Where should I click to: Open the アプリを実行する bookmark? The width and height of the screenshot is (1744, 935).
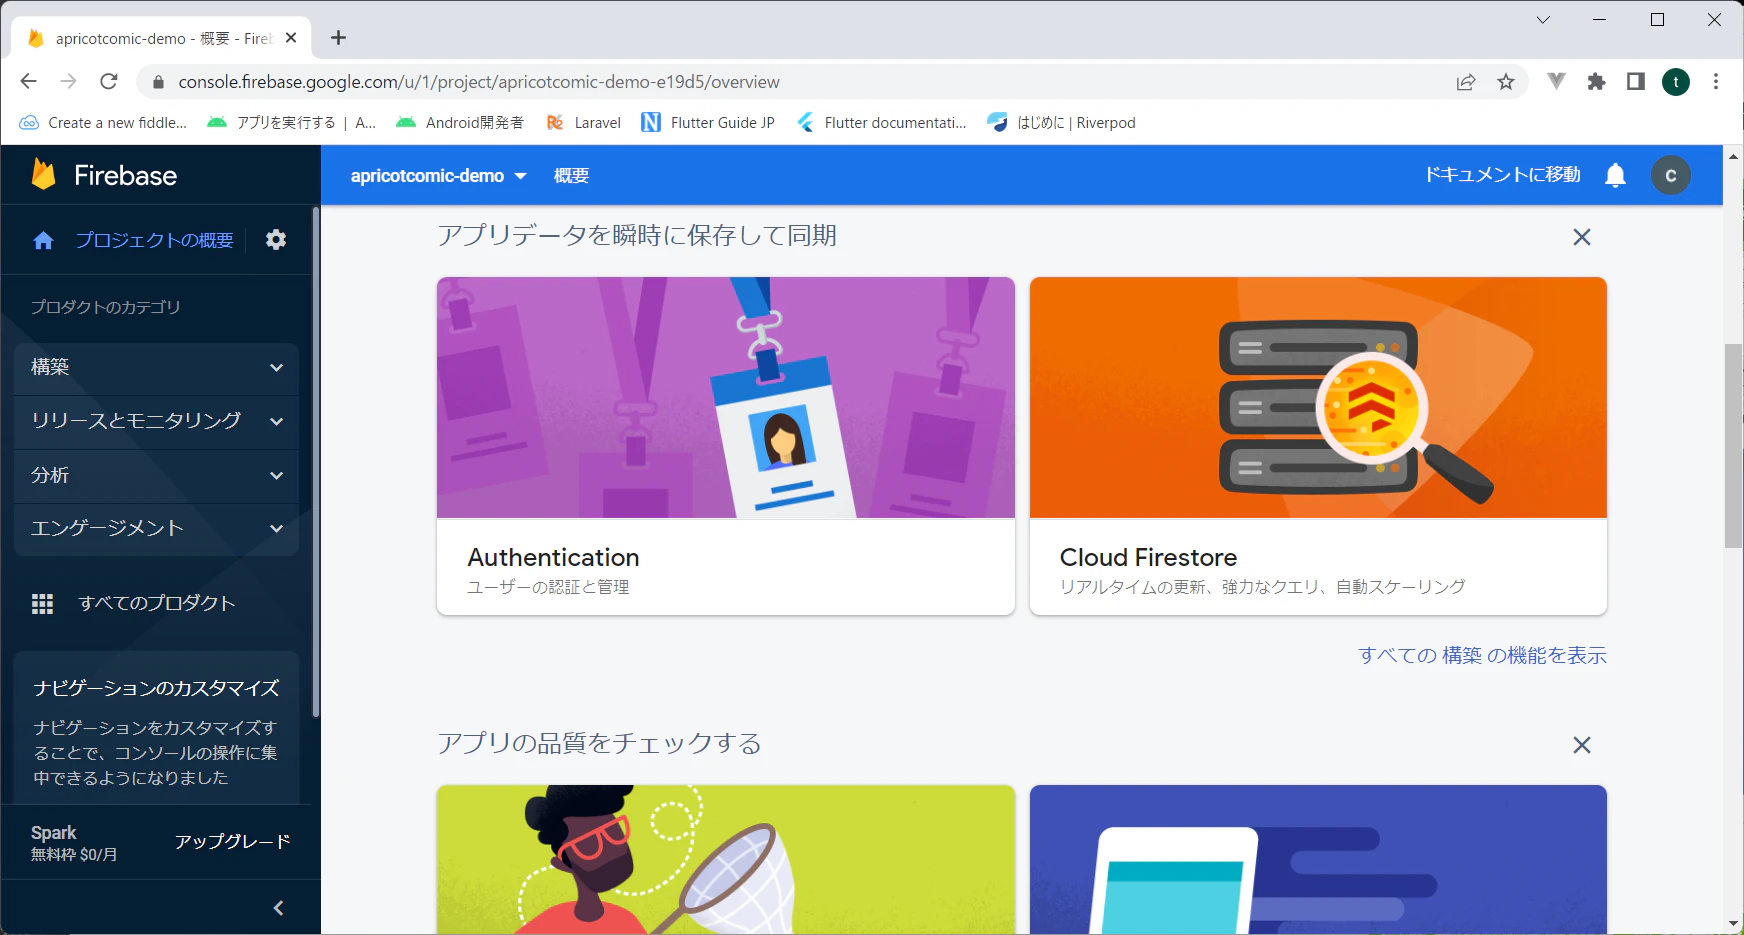(x=291, y=123)
